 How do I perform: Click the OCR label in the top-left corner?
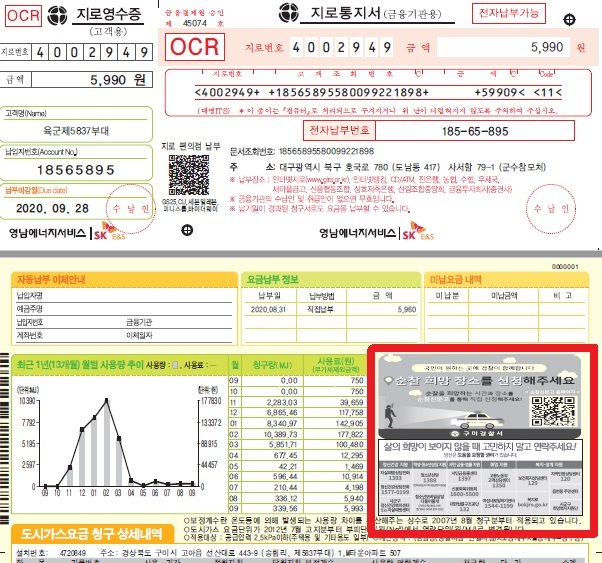pyautogui.click(x=20, y=17)
